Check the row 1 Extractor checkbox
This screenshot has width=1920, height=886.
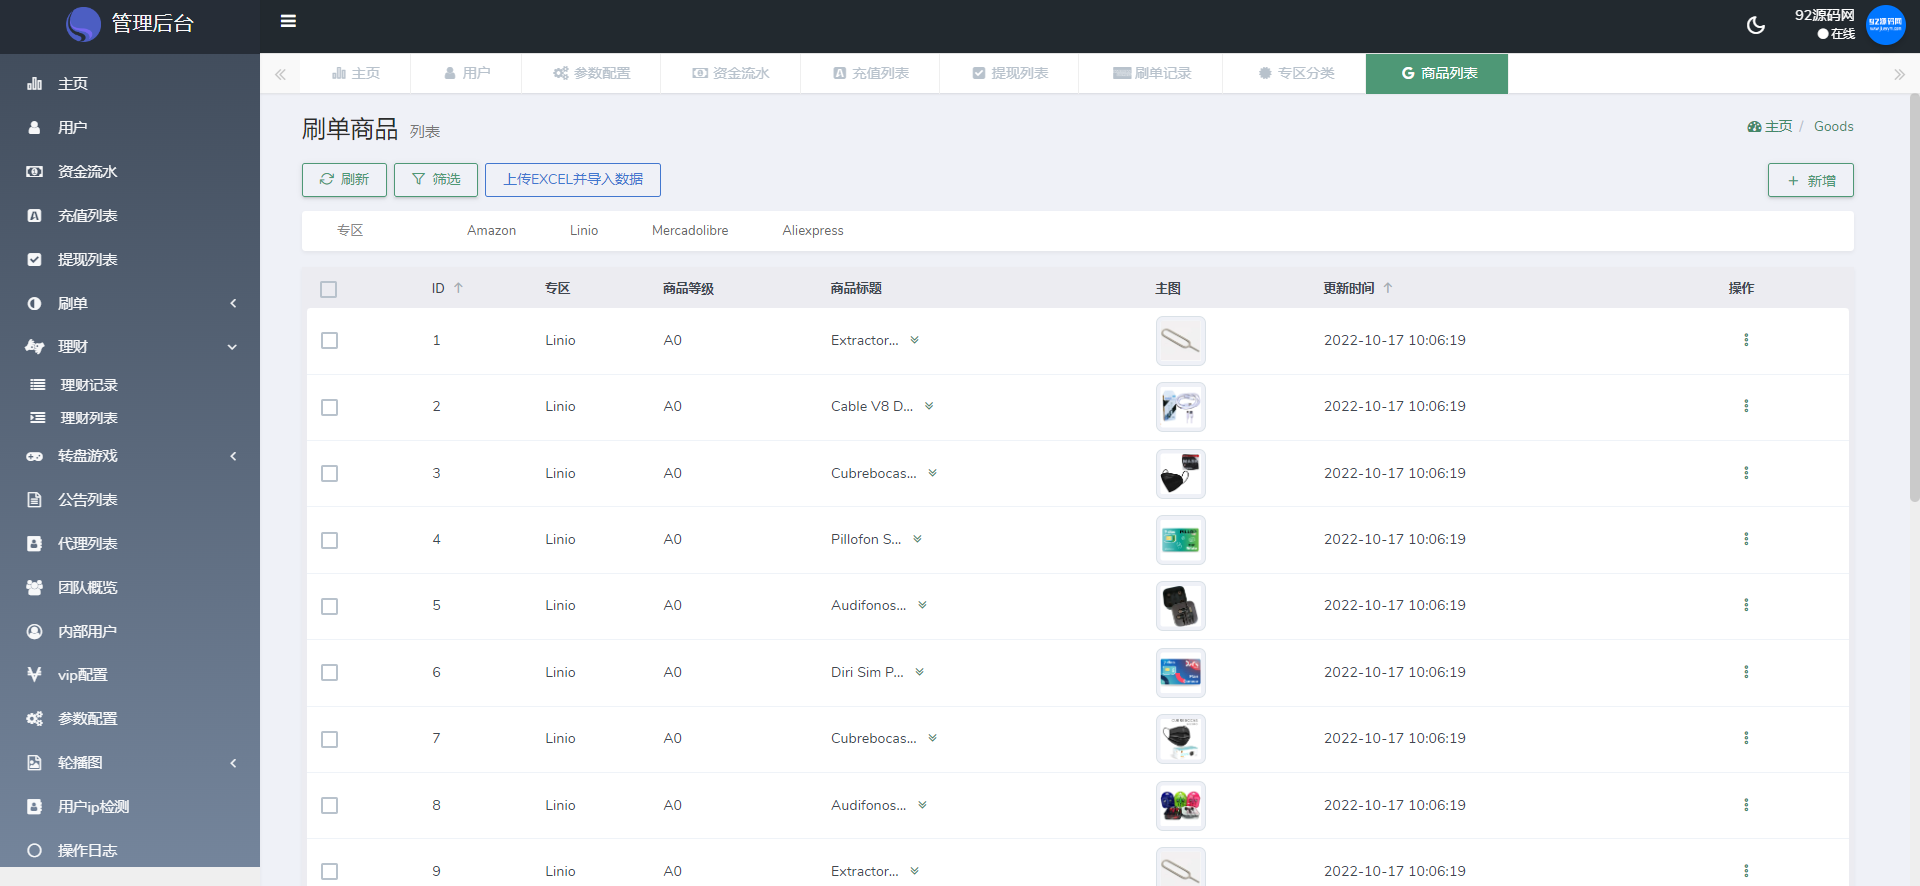pos(329,341)
